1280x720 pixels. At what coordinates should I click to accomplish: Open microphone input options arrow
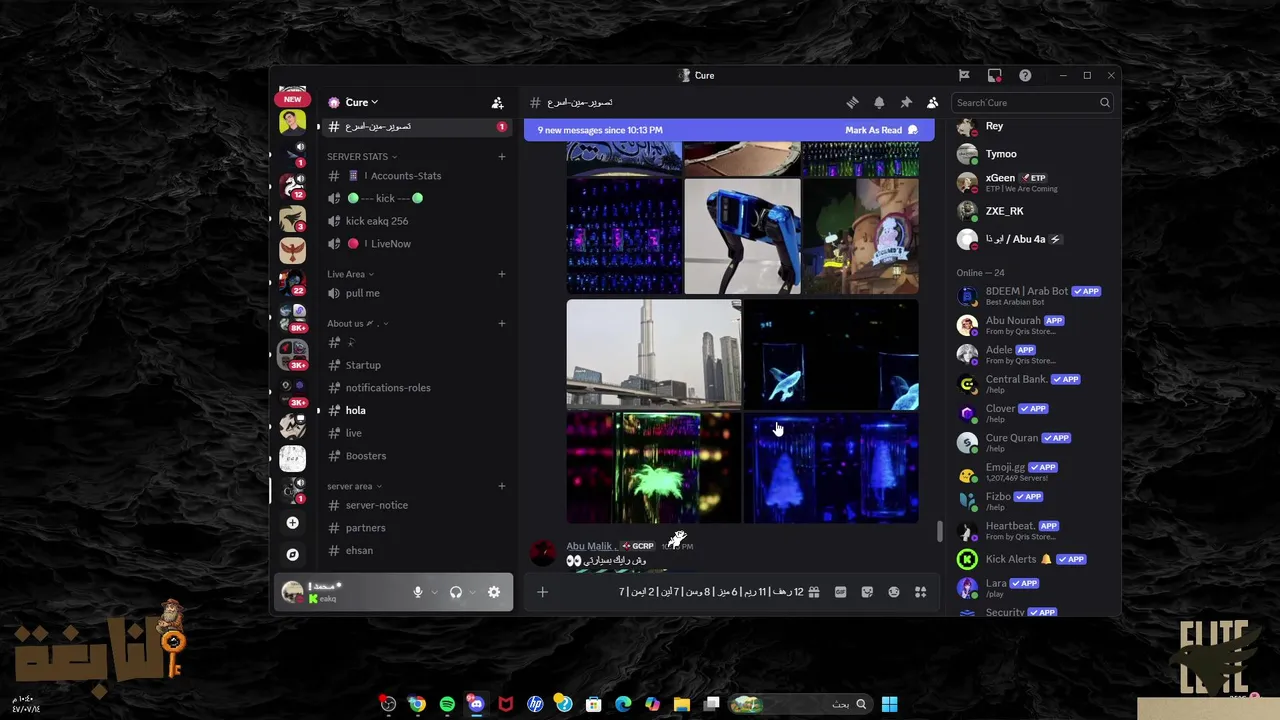tap(434, 592)
